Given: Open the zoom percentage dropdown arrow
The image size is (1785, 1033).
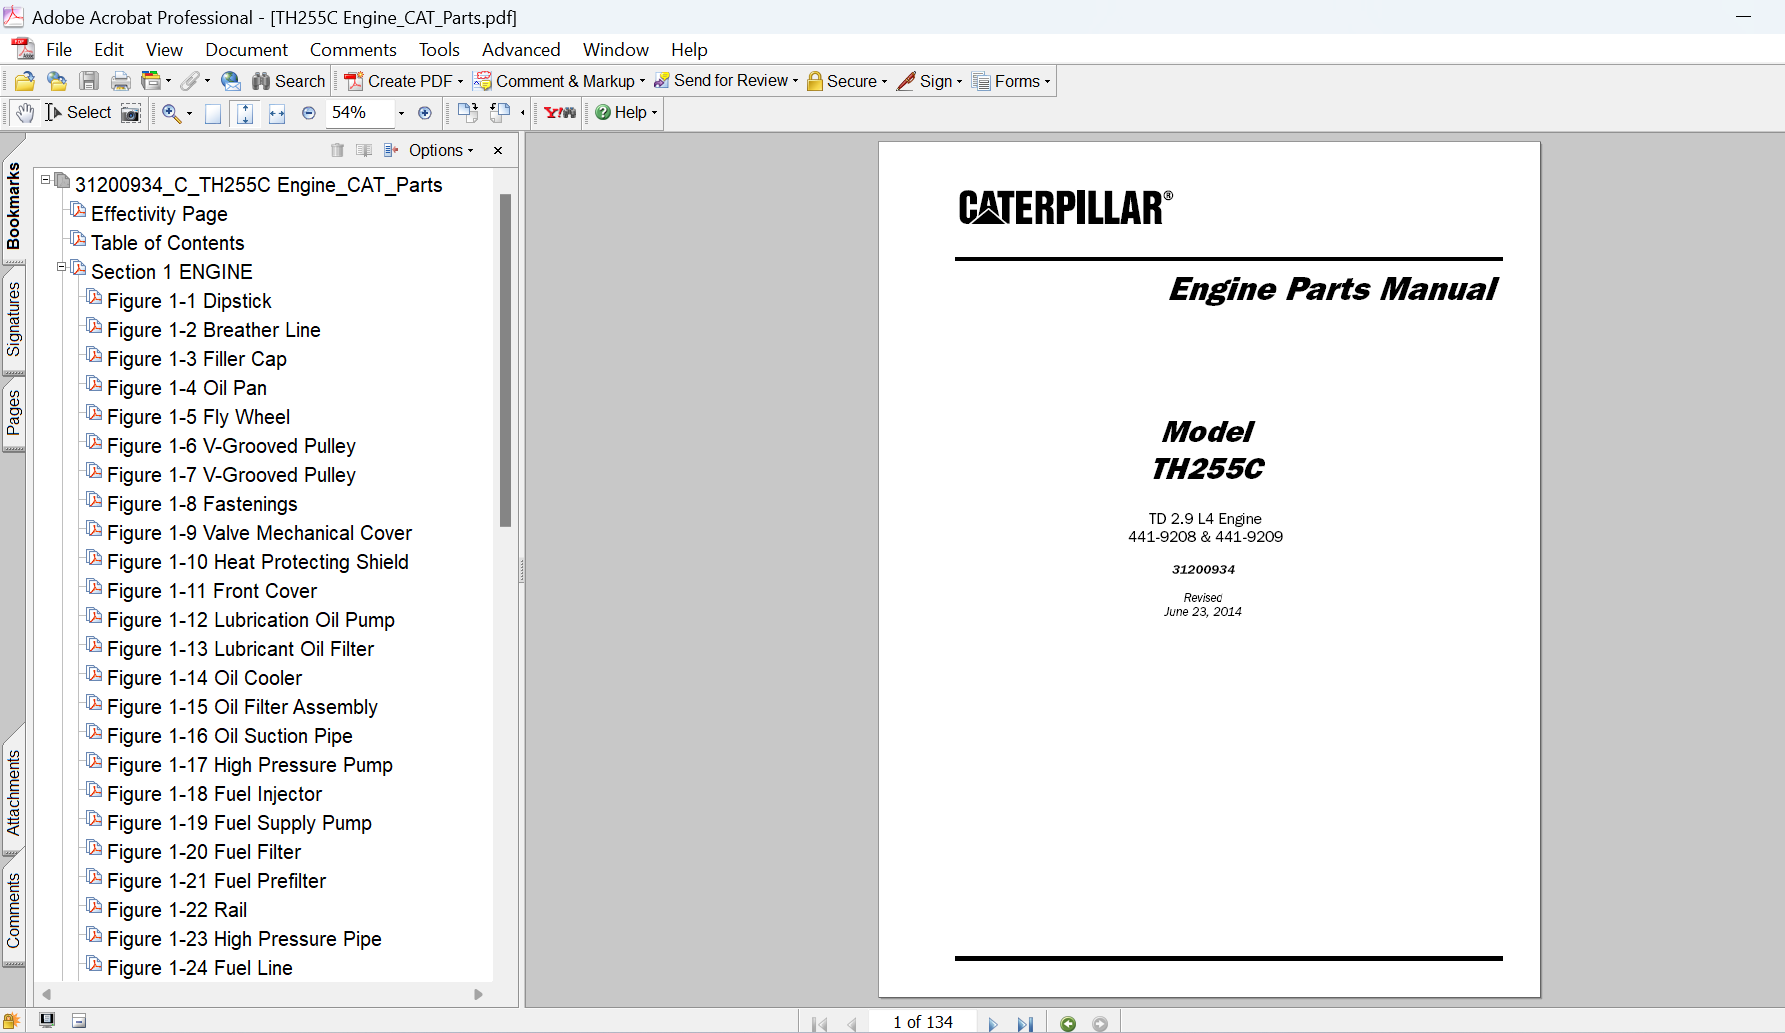Looking at the screenshot, I should [401, 113].
